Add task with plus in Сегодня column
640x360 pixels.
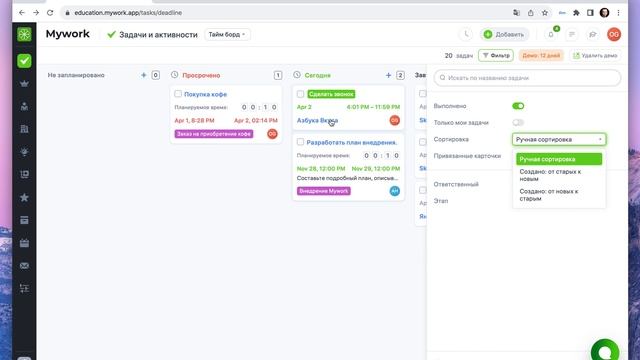coord(388,75)
